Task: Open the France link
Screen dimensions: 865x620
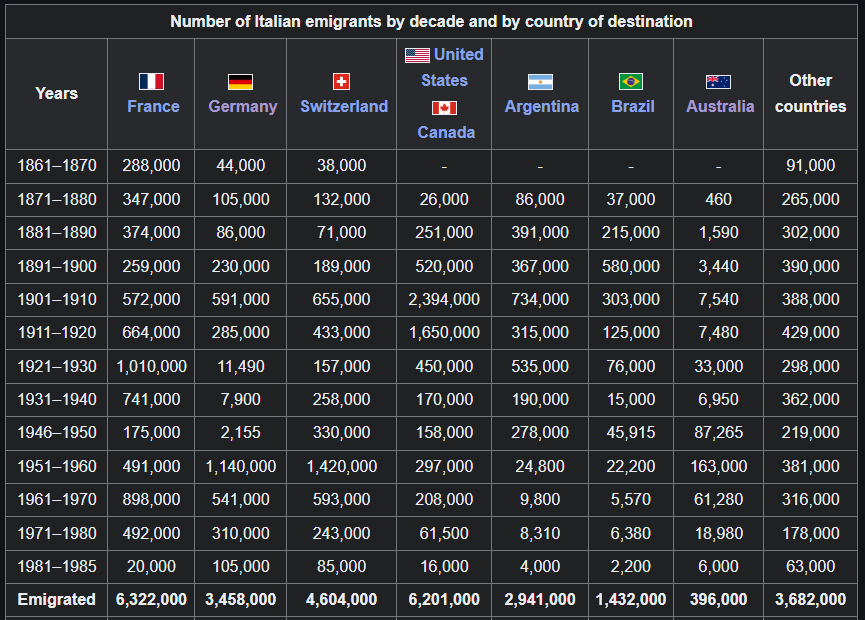Action: (153, 106)
